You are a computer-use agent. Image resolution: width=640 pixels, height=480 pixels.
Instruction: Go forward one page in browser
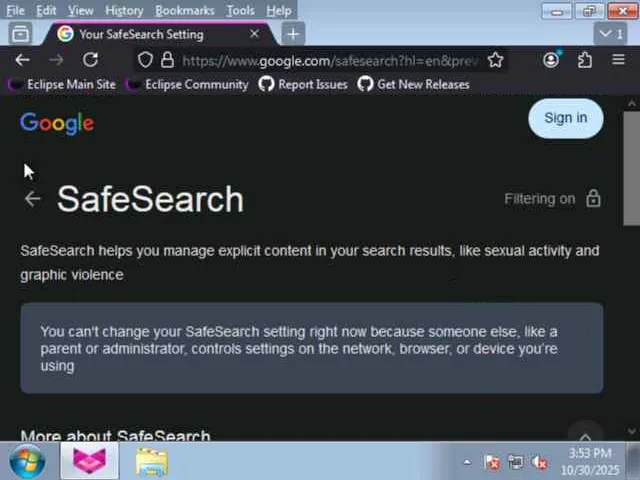pos(56,60)
